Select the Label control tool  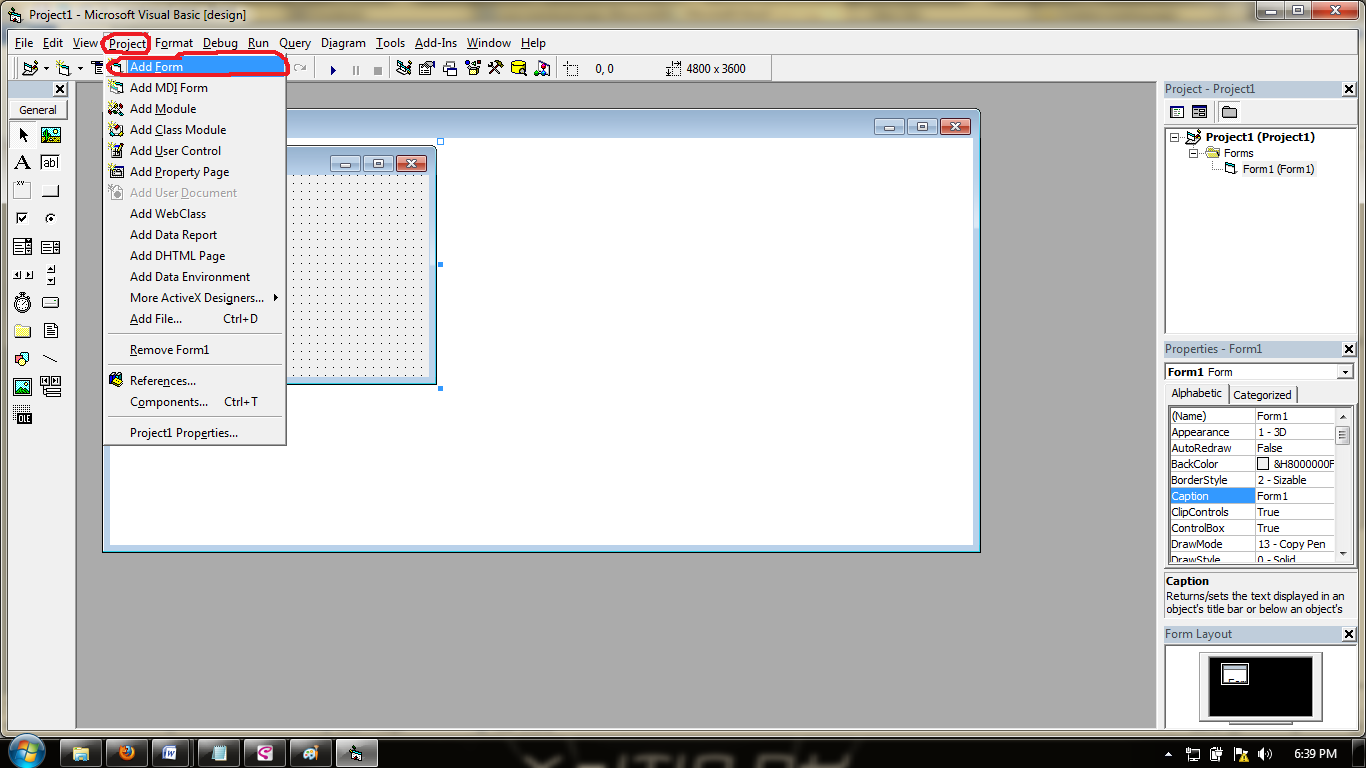coord(23,163)
